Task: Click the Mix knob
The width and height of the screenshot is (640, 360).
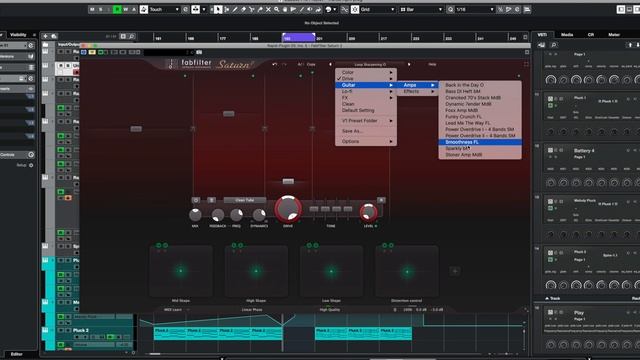Action: point(195,215)
